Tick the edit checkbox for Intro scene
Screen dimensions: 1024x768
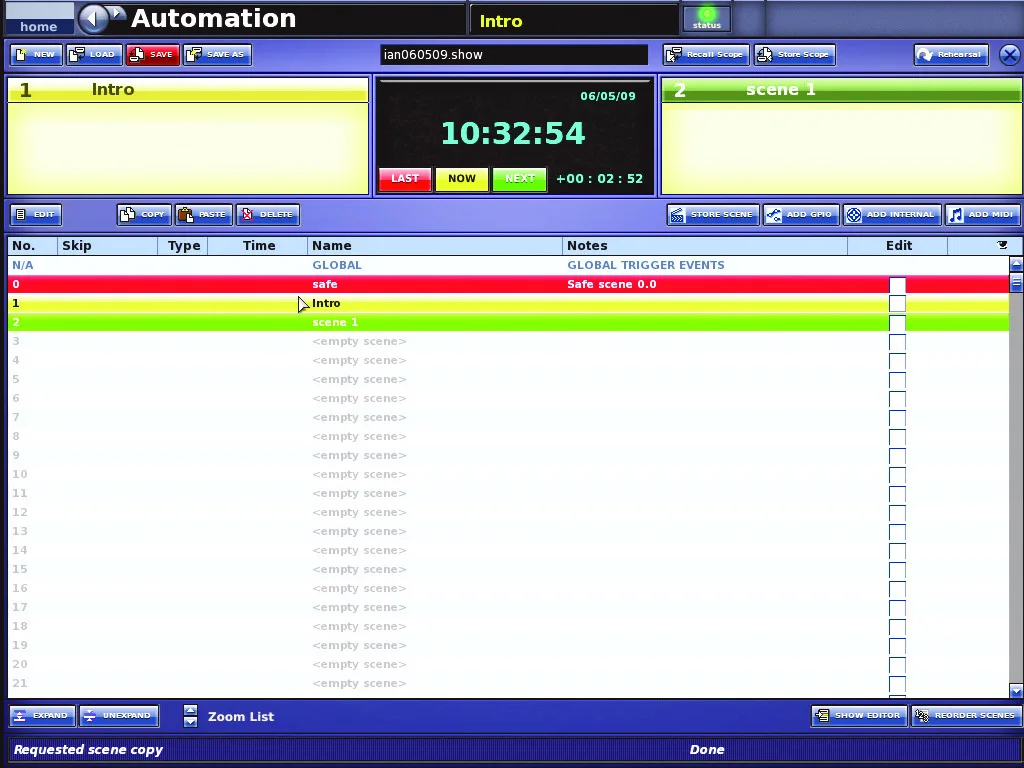(x=897, y=304)
